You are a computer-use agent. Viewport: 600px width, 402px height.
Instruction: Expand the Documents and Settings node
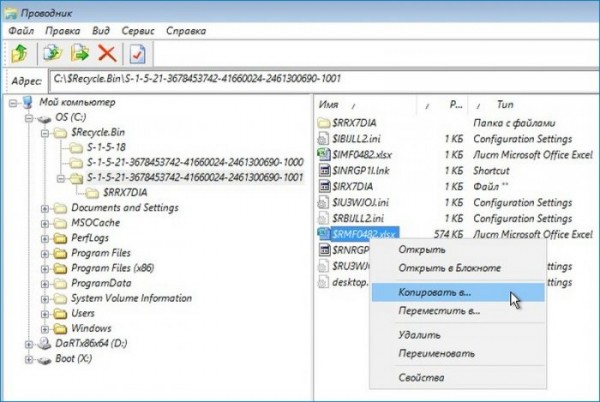click(x=45, y=208)
